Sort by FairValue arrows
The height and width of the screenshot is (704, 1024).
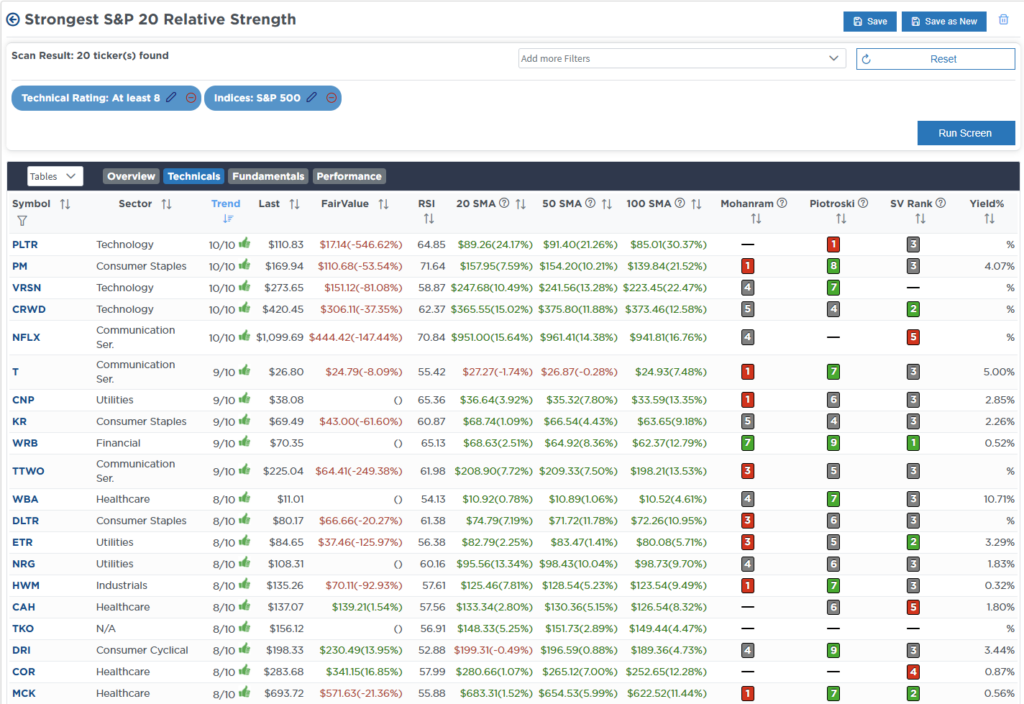(383, 204)
